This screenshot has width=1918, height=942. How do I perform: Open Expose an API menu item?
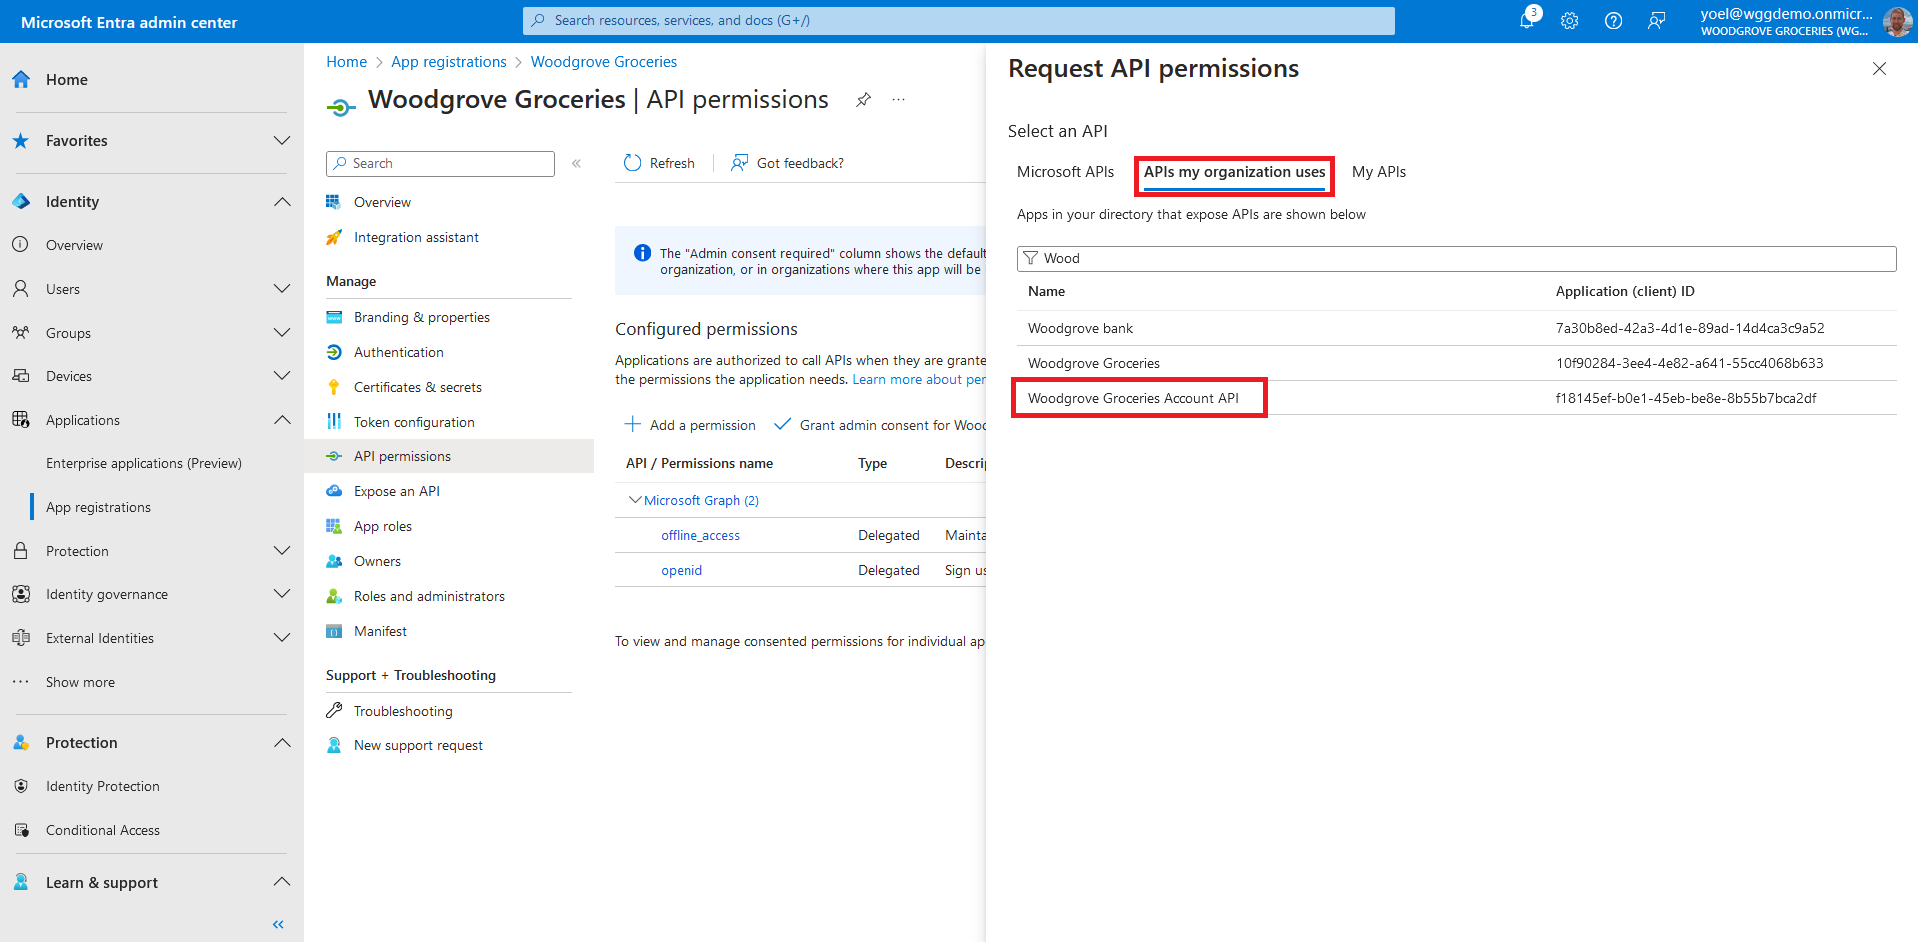(x=396, y=491)
